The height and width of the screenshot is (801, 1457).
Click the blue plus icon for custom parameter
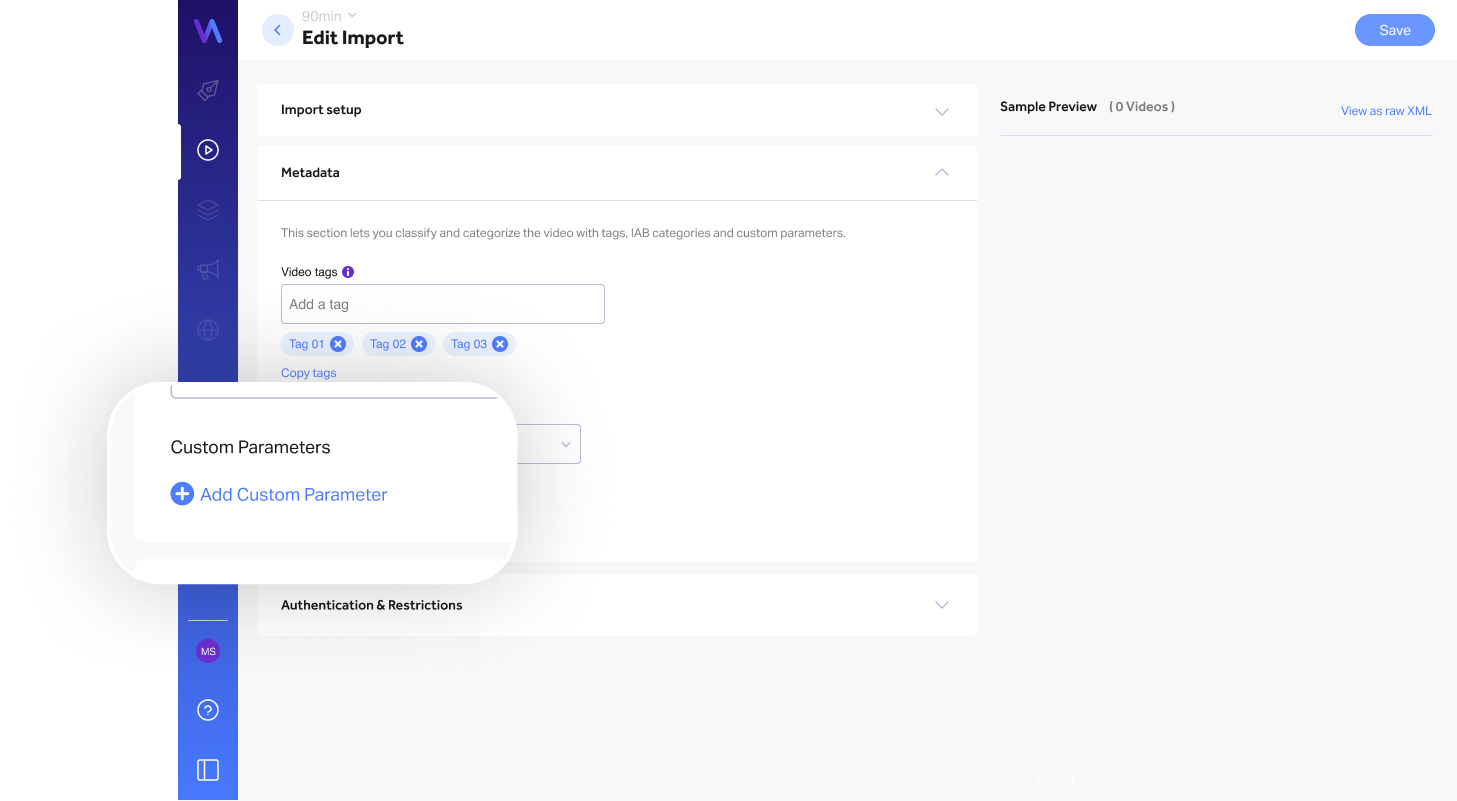182,494
